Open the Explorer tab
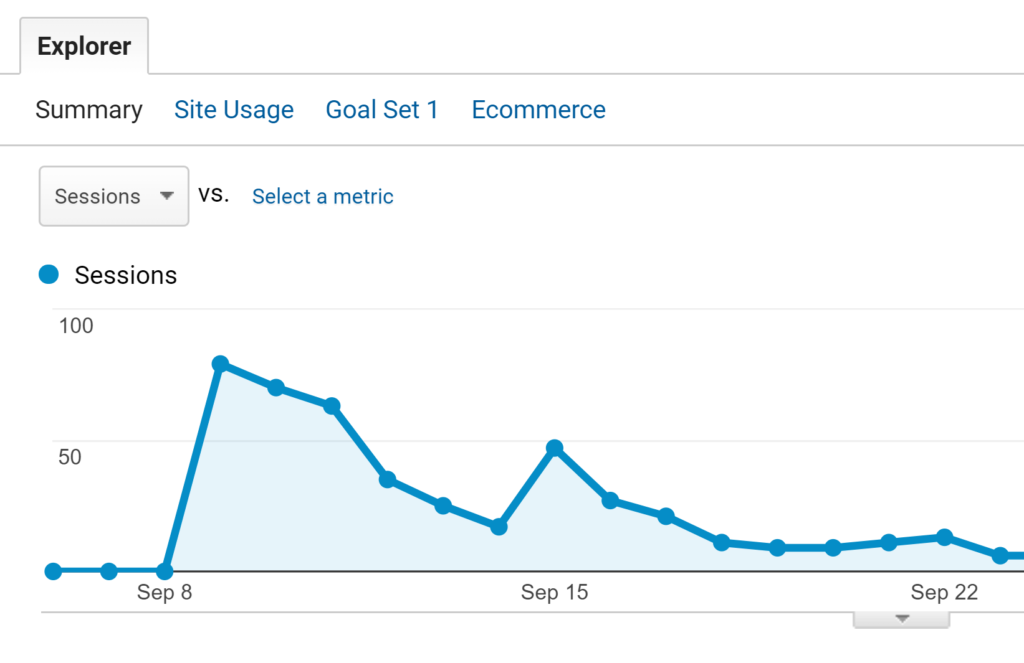The width and height of the screenshot is (1024, 663). (x=84, y=46)
